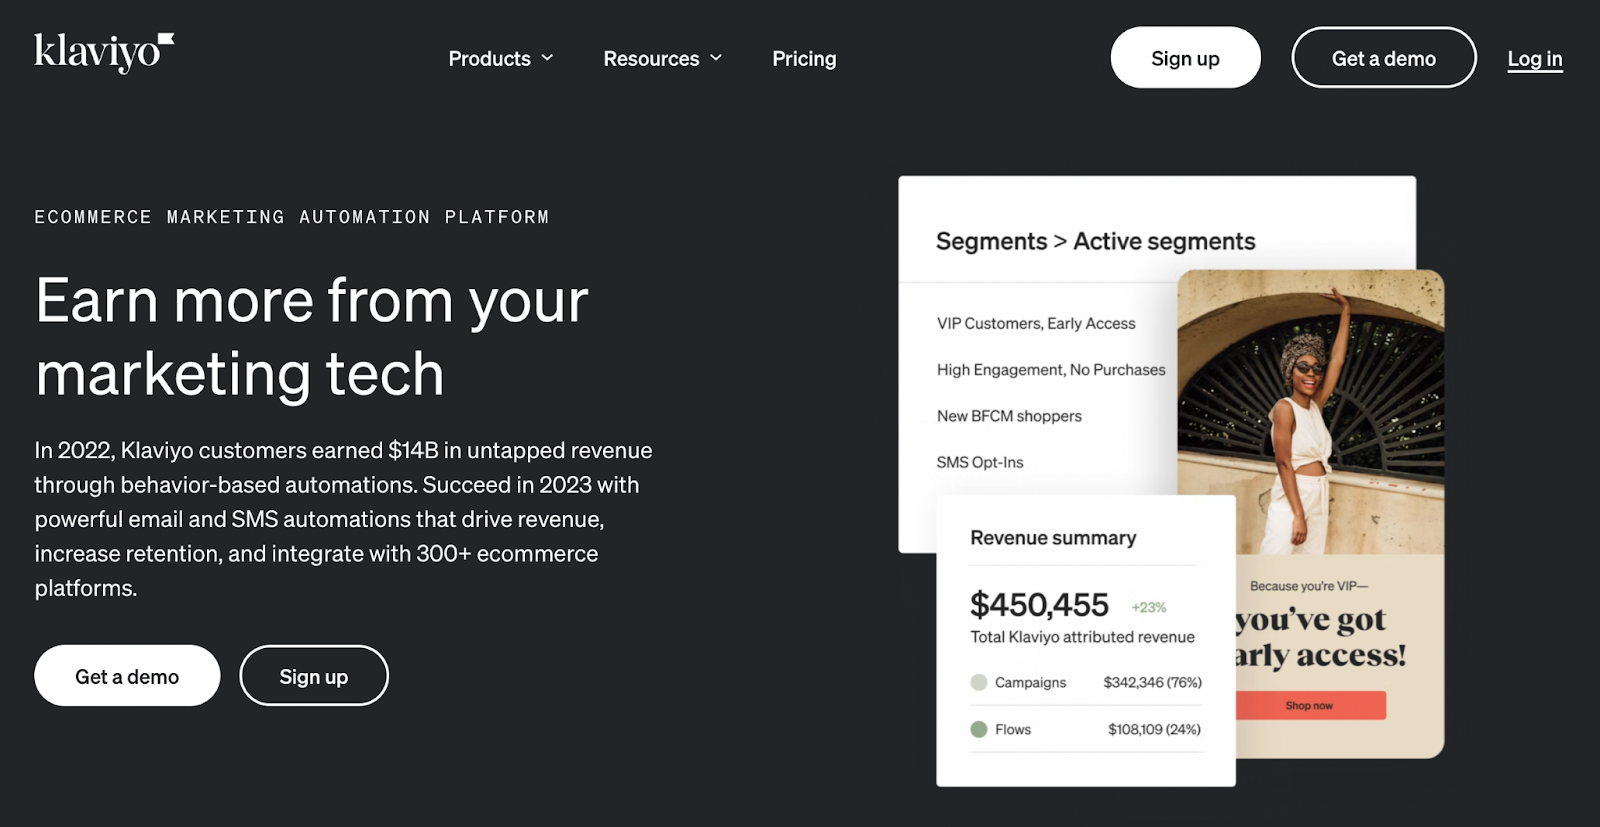Click the Sign up button in the header
Screen dimensions: 1600x827
pos(1185,57)
